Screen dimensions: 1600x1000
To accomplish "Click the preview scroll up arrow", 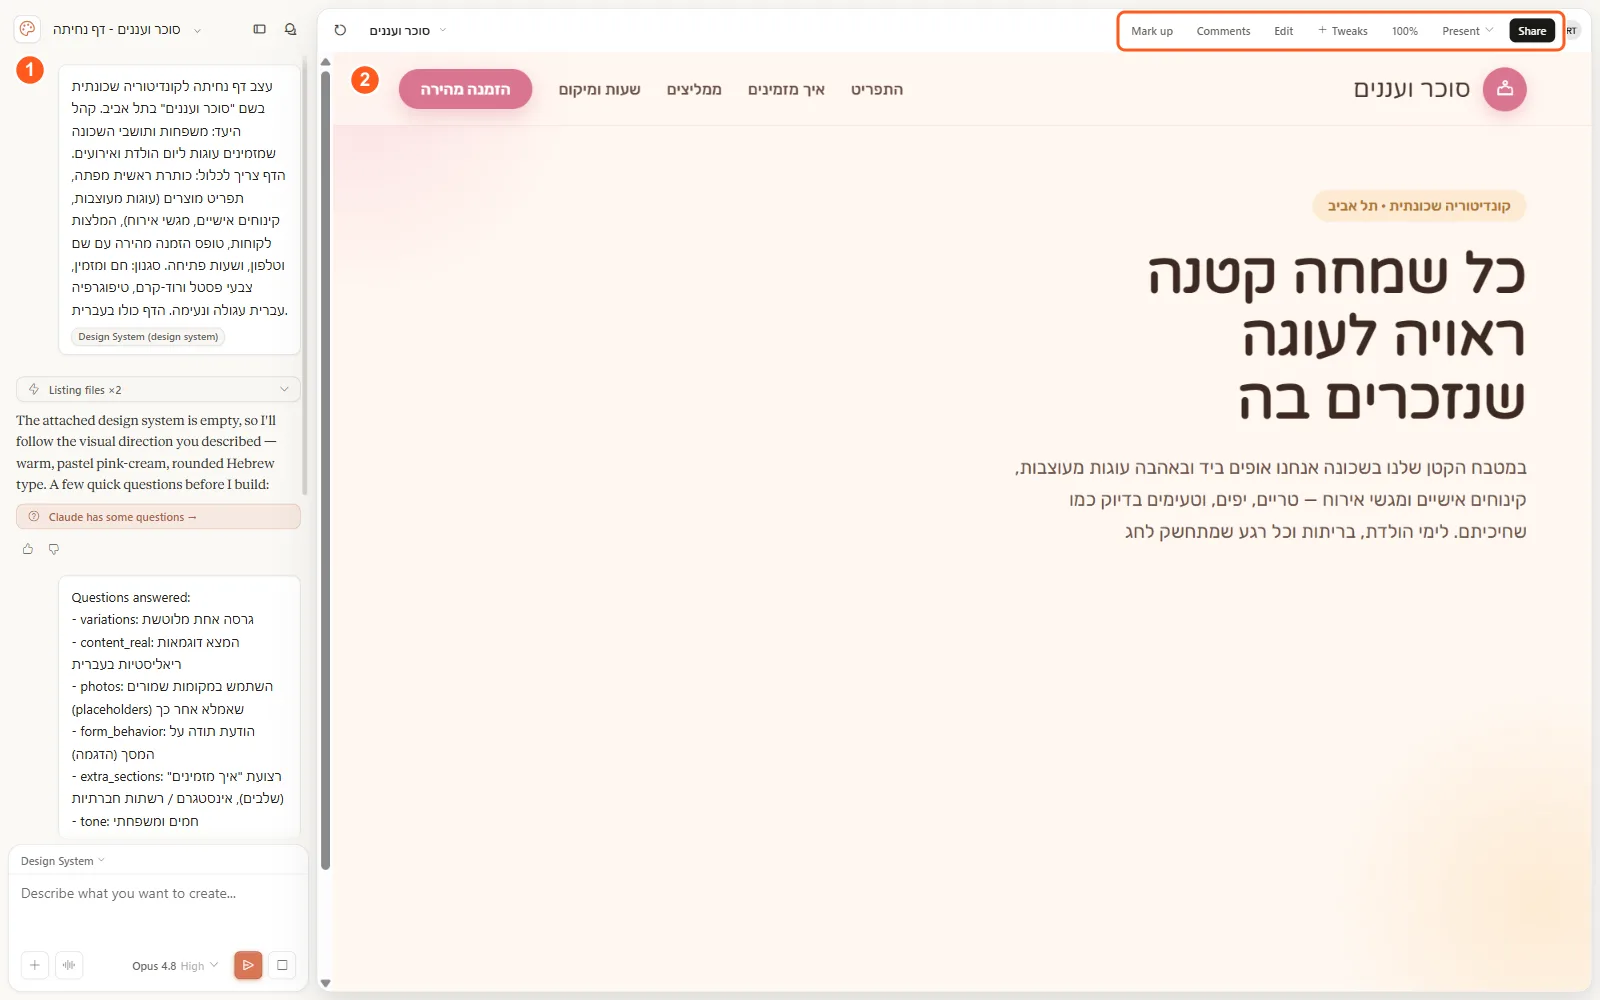I will pos(325,62).
